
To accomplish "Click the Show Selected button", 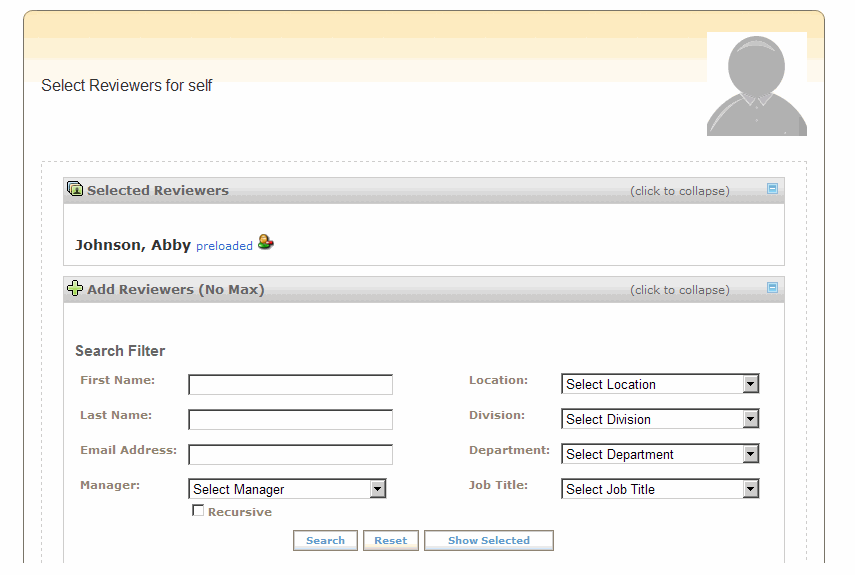I will 489,540.
